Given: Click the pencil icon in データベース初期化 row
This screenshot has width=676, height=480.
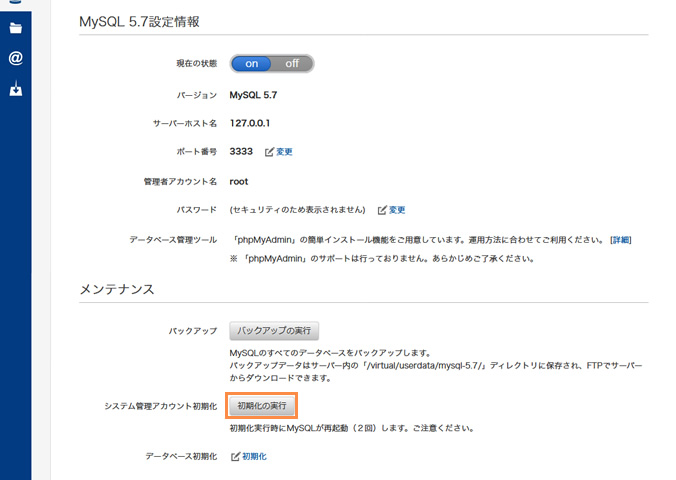Looking at the screenshot, I should tap(236, 456).
